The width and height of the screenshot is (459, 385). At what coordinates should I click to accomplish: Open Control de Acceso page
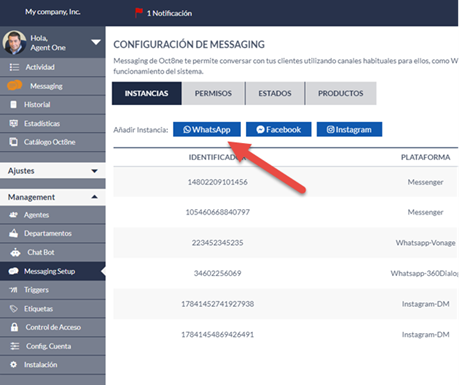tap(53, 327)
